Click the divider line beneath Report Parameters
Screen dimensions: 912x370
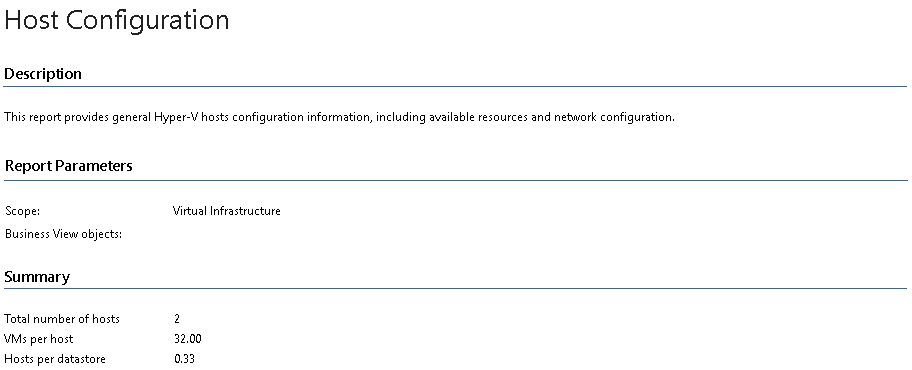455,180
